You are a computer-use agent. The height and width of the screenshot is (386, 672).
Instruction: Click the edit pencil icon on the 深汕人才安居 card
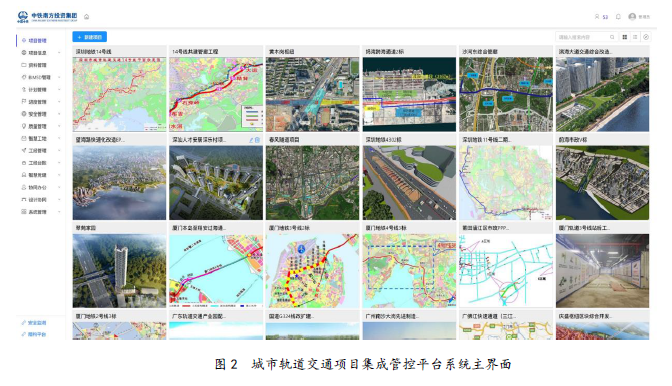point(252,140)
